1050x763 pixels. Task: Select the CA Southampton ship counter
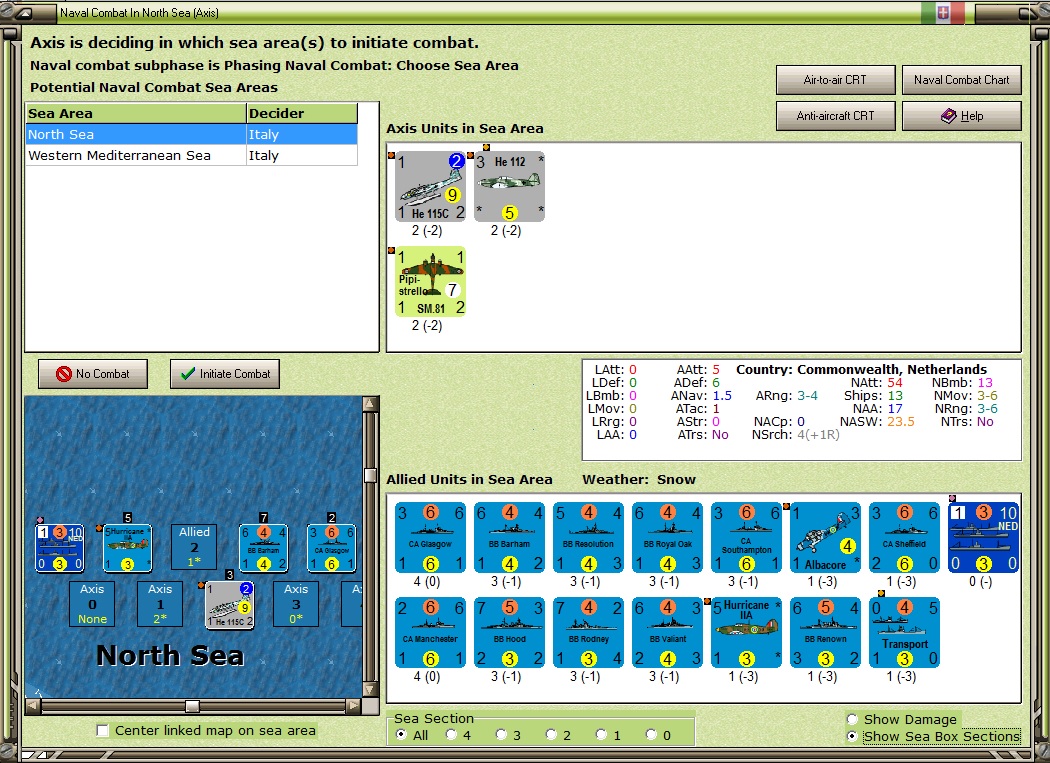746,538
